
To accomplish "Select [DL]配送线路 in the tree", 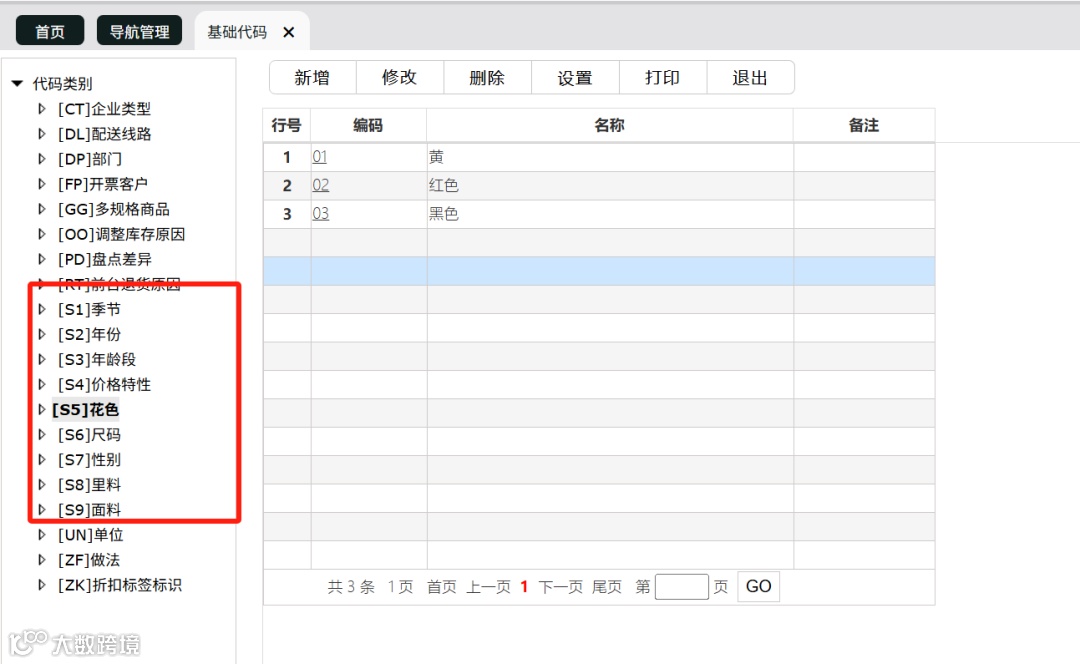I will 104,134.
